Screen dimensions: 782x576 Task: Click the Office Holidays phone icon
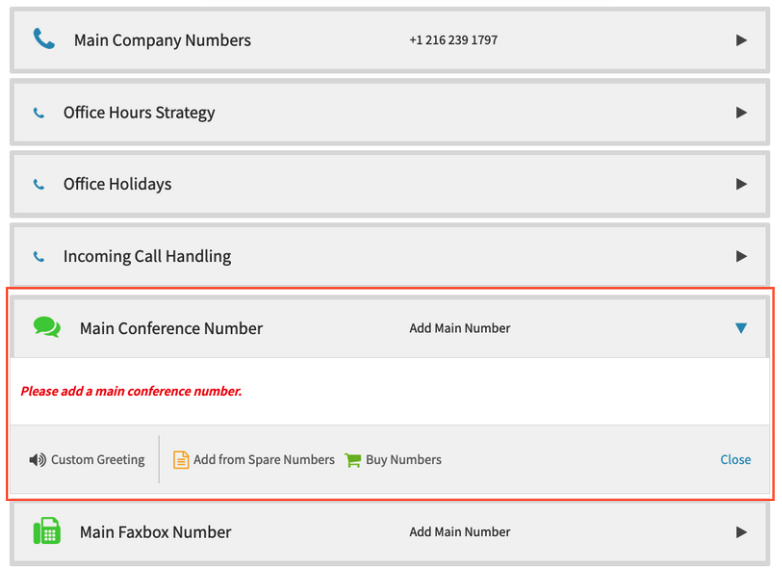[38, 185]
